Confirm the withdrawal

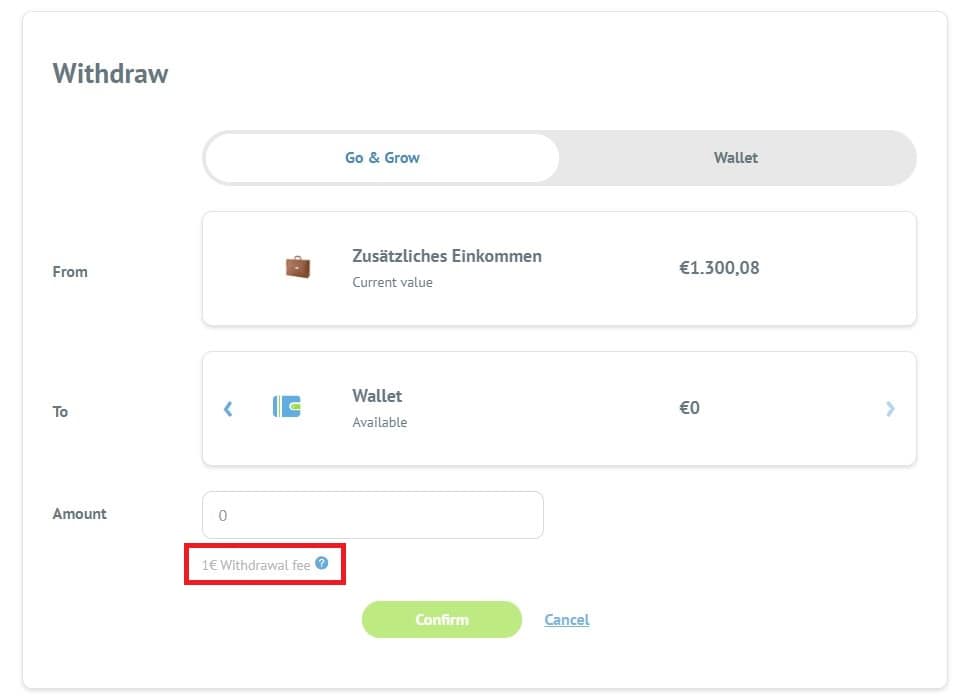[x=441, y=619]
